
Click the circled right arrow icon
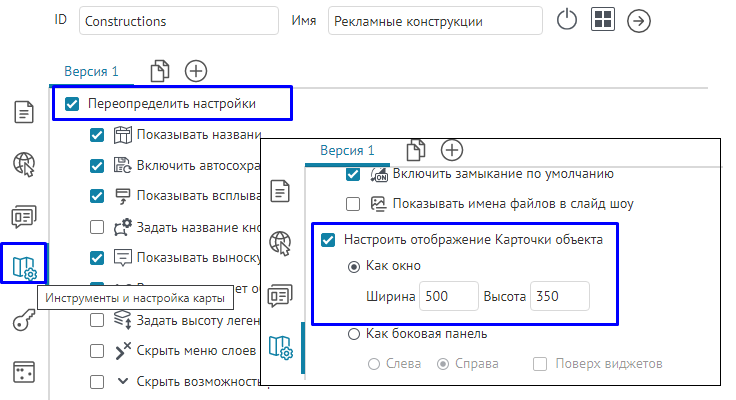(638, 21)
